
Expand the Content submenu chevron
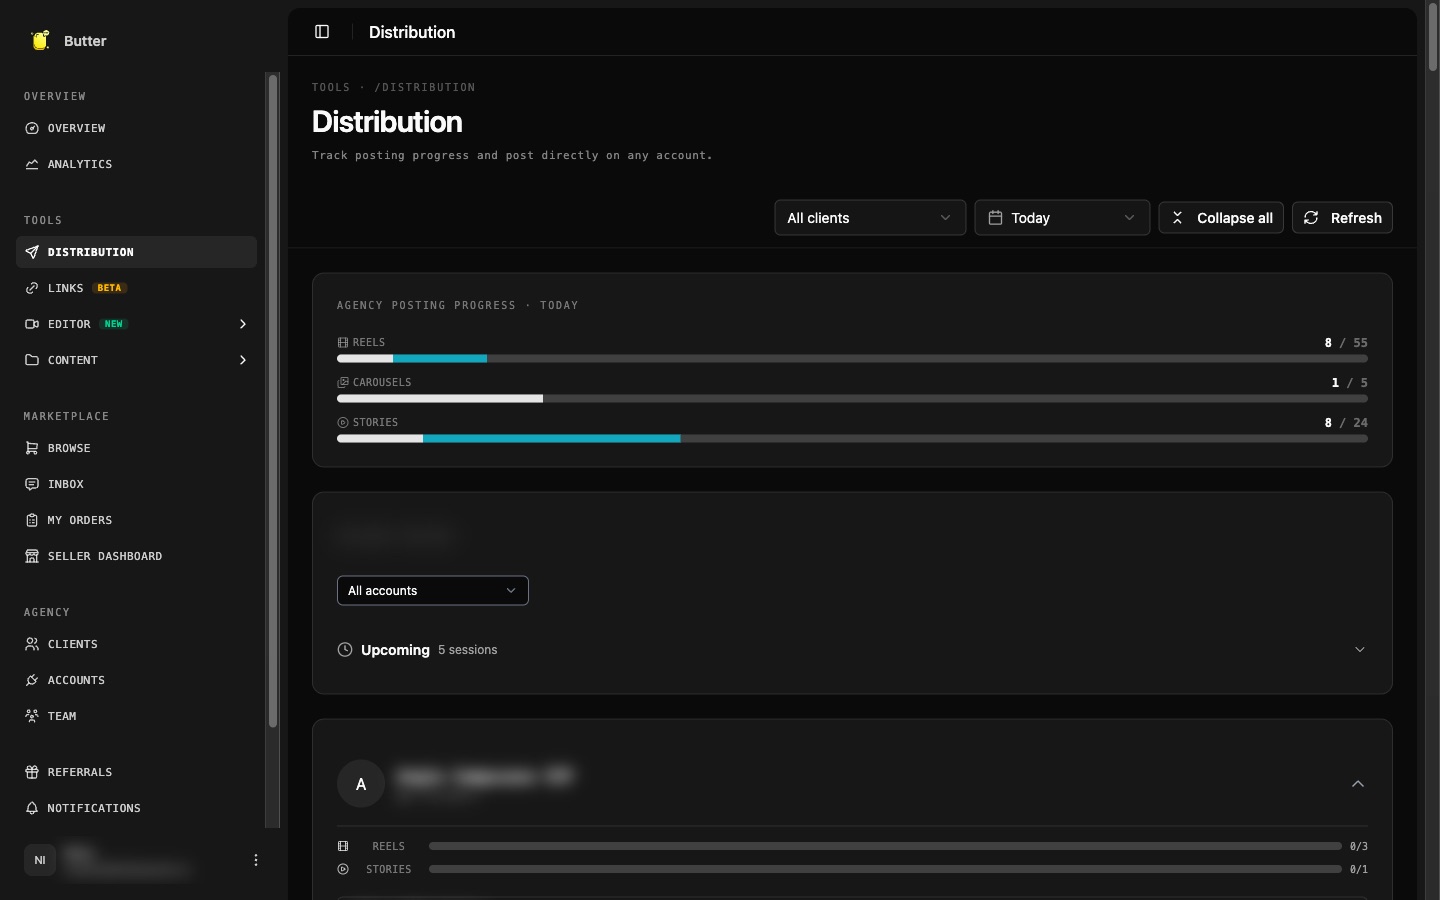point(243,360)
